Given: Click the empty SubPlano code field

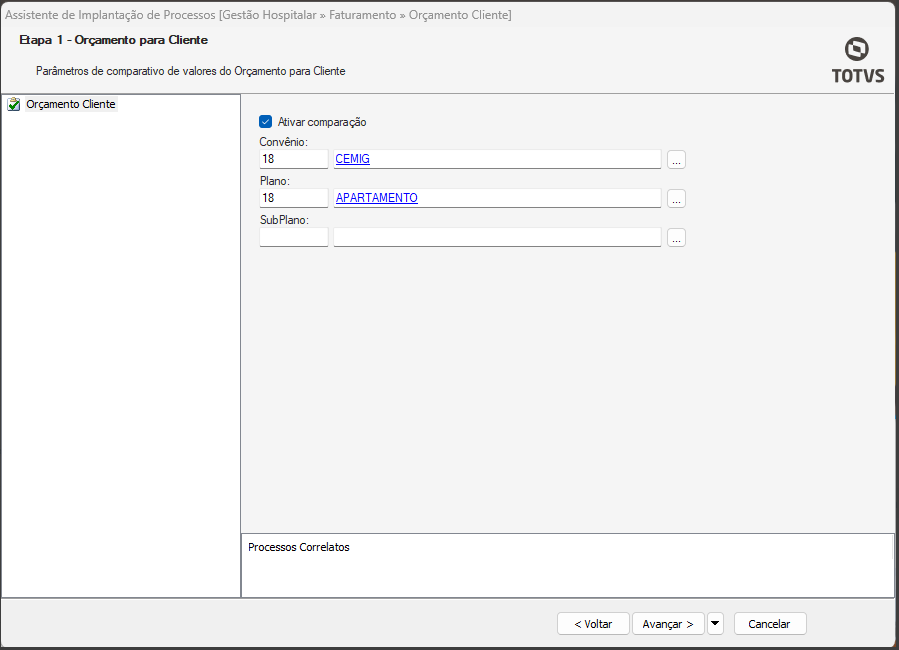Looking at the screenshot, I should coord(293,237).
